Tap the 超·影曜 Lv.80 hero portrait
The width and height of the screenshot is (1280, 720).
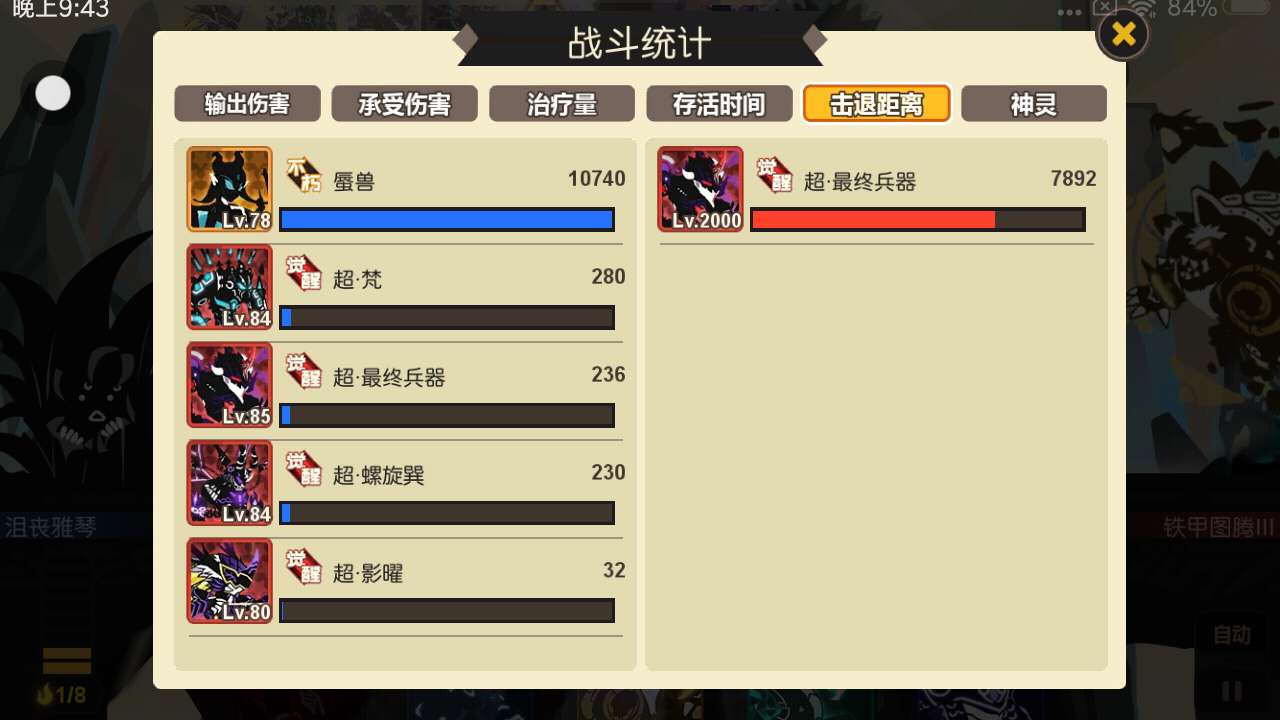click(x=229, y=581)
